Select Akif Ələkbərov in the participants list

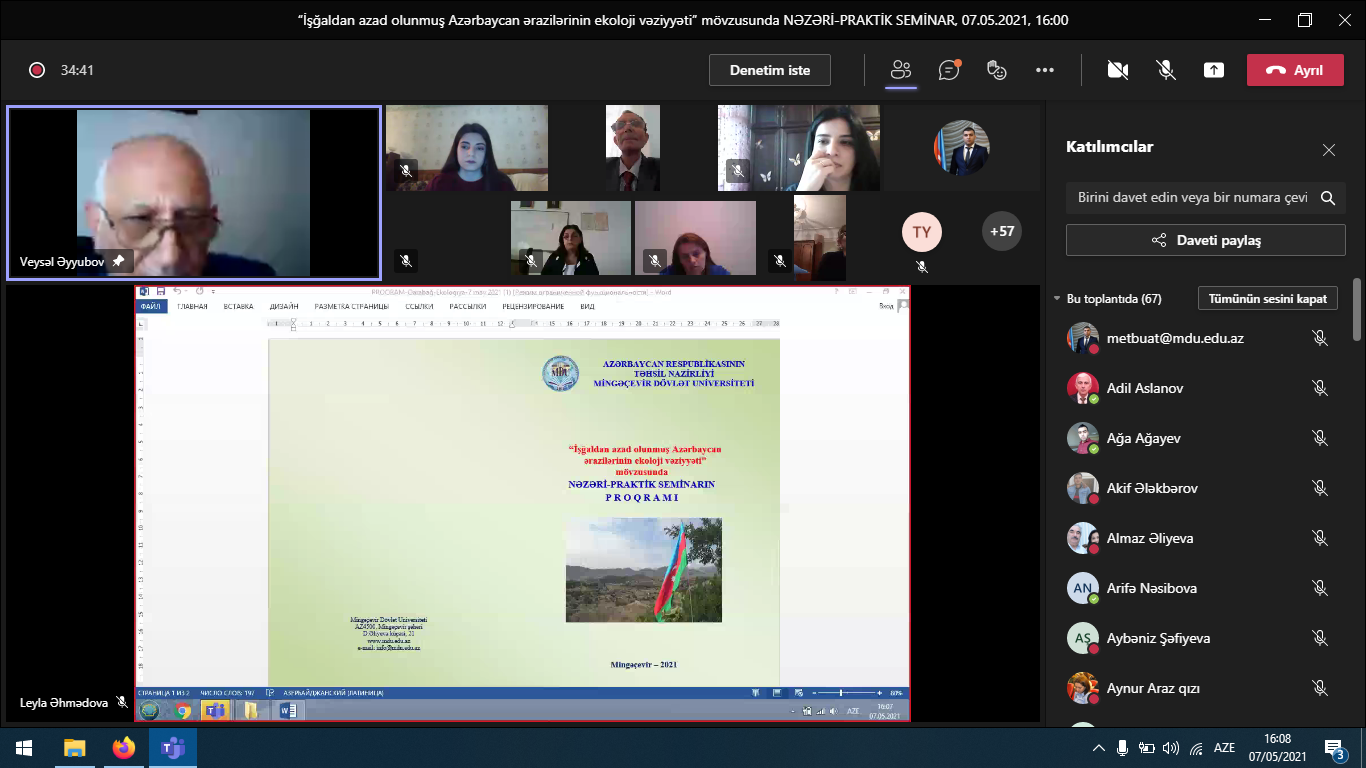(1152, 488)
